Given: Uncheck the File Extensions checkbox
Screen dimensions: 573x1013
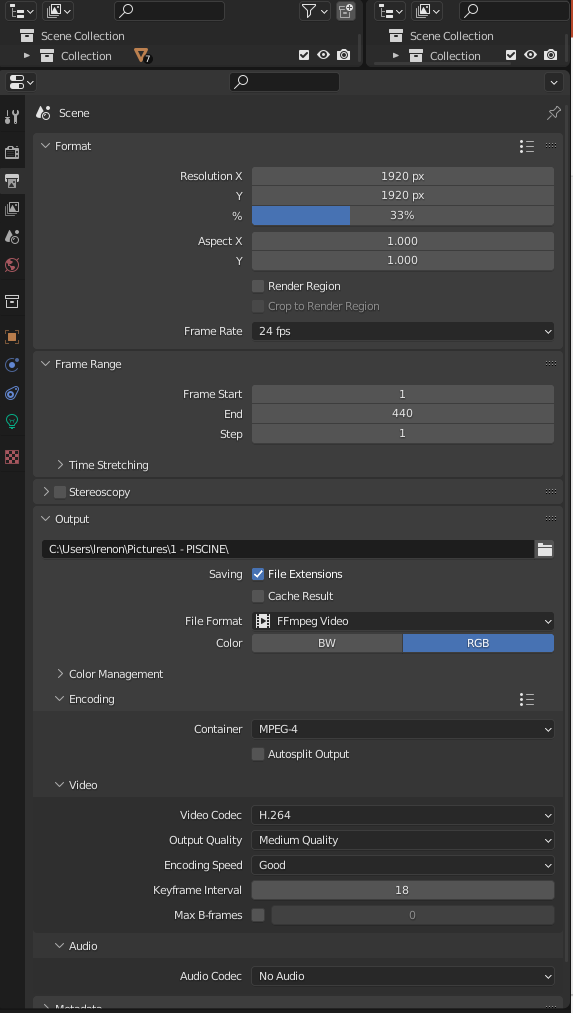Looking at the screenshot, I should point(258,574).
